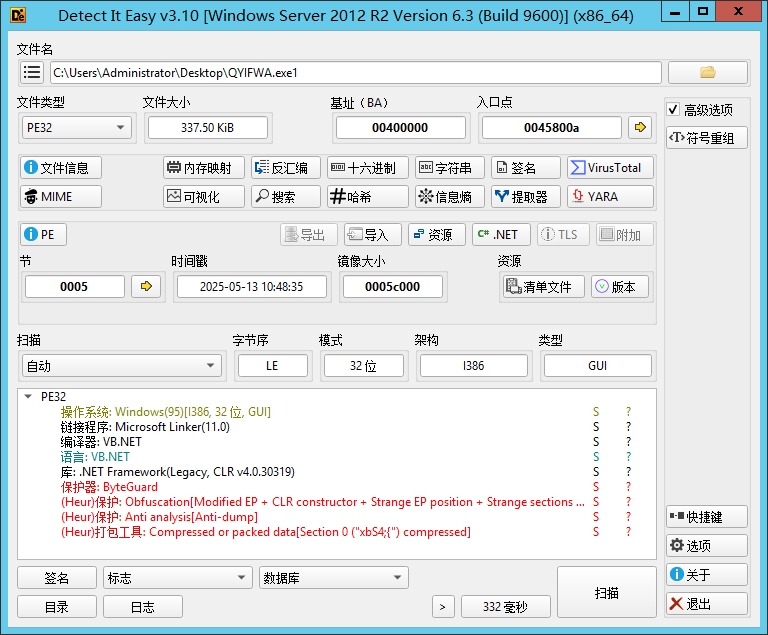Open the 信息熵 entropy view

click(x=450, y=197)
